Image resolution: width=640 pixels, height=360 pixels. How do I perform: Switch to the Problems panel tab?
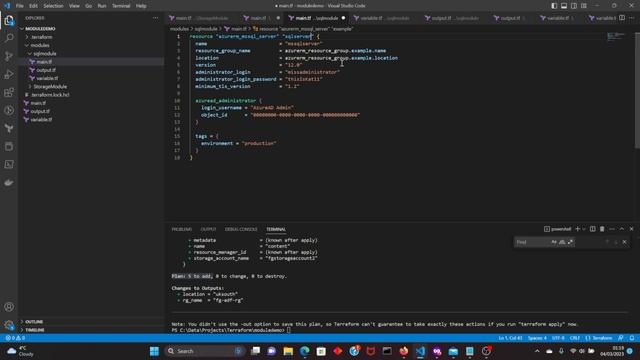[x=182, y=229]
